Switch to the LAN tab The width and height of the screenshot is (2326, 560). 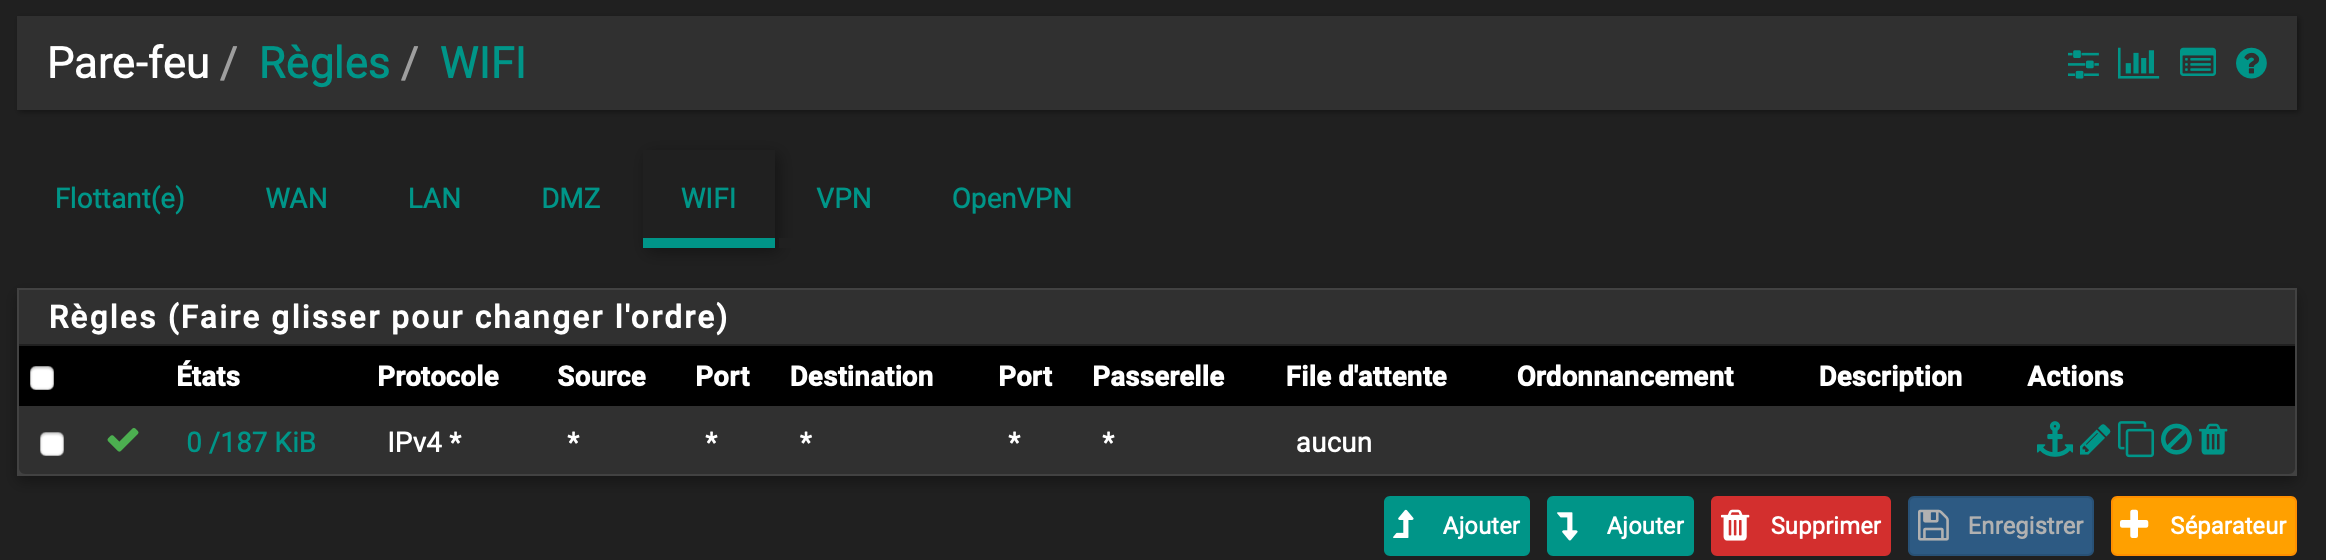click(434, 198)
